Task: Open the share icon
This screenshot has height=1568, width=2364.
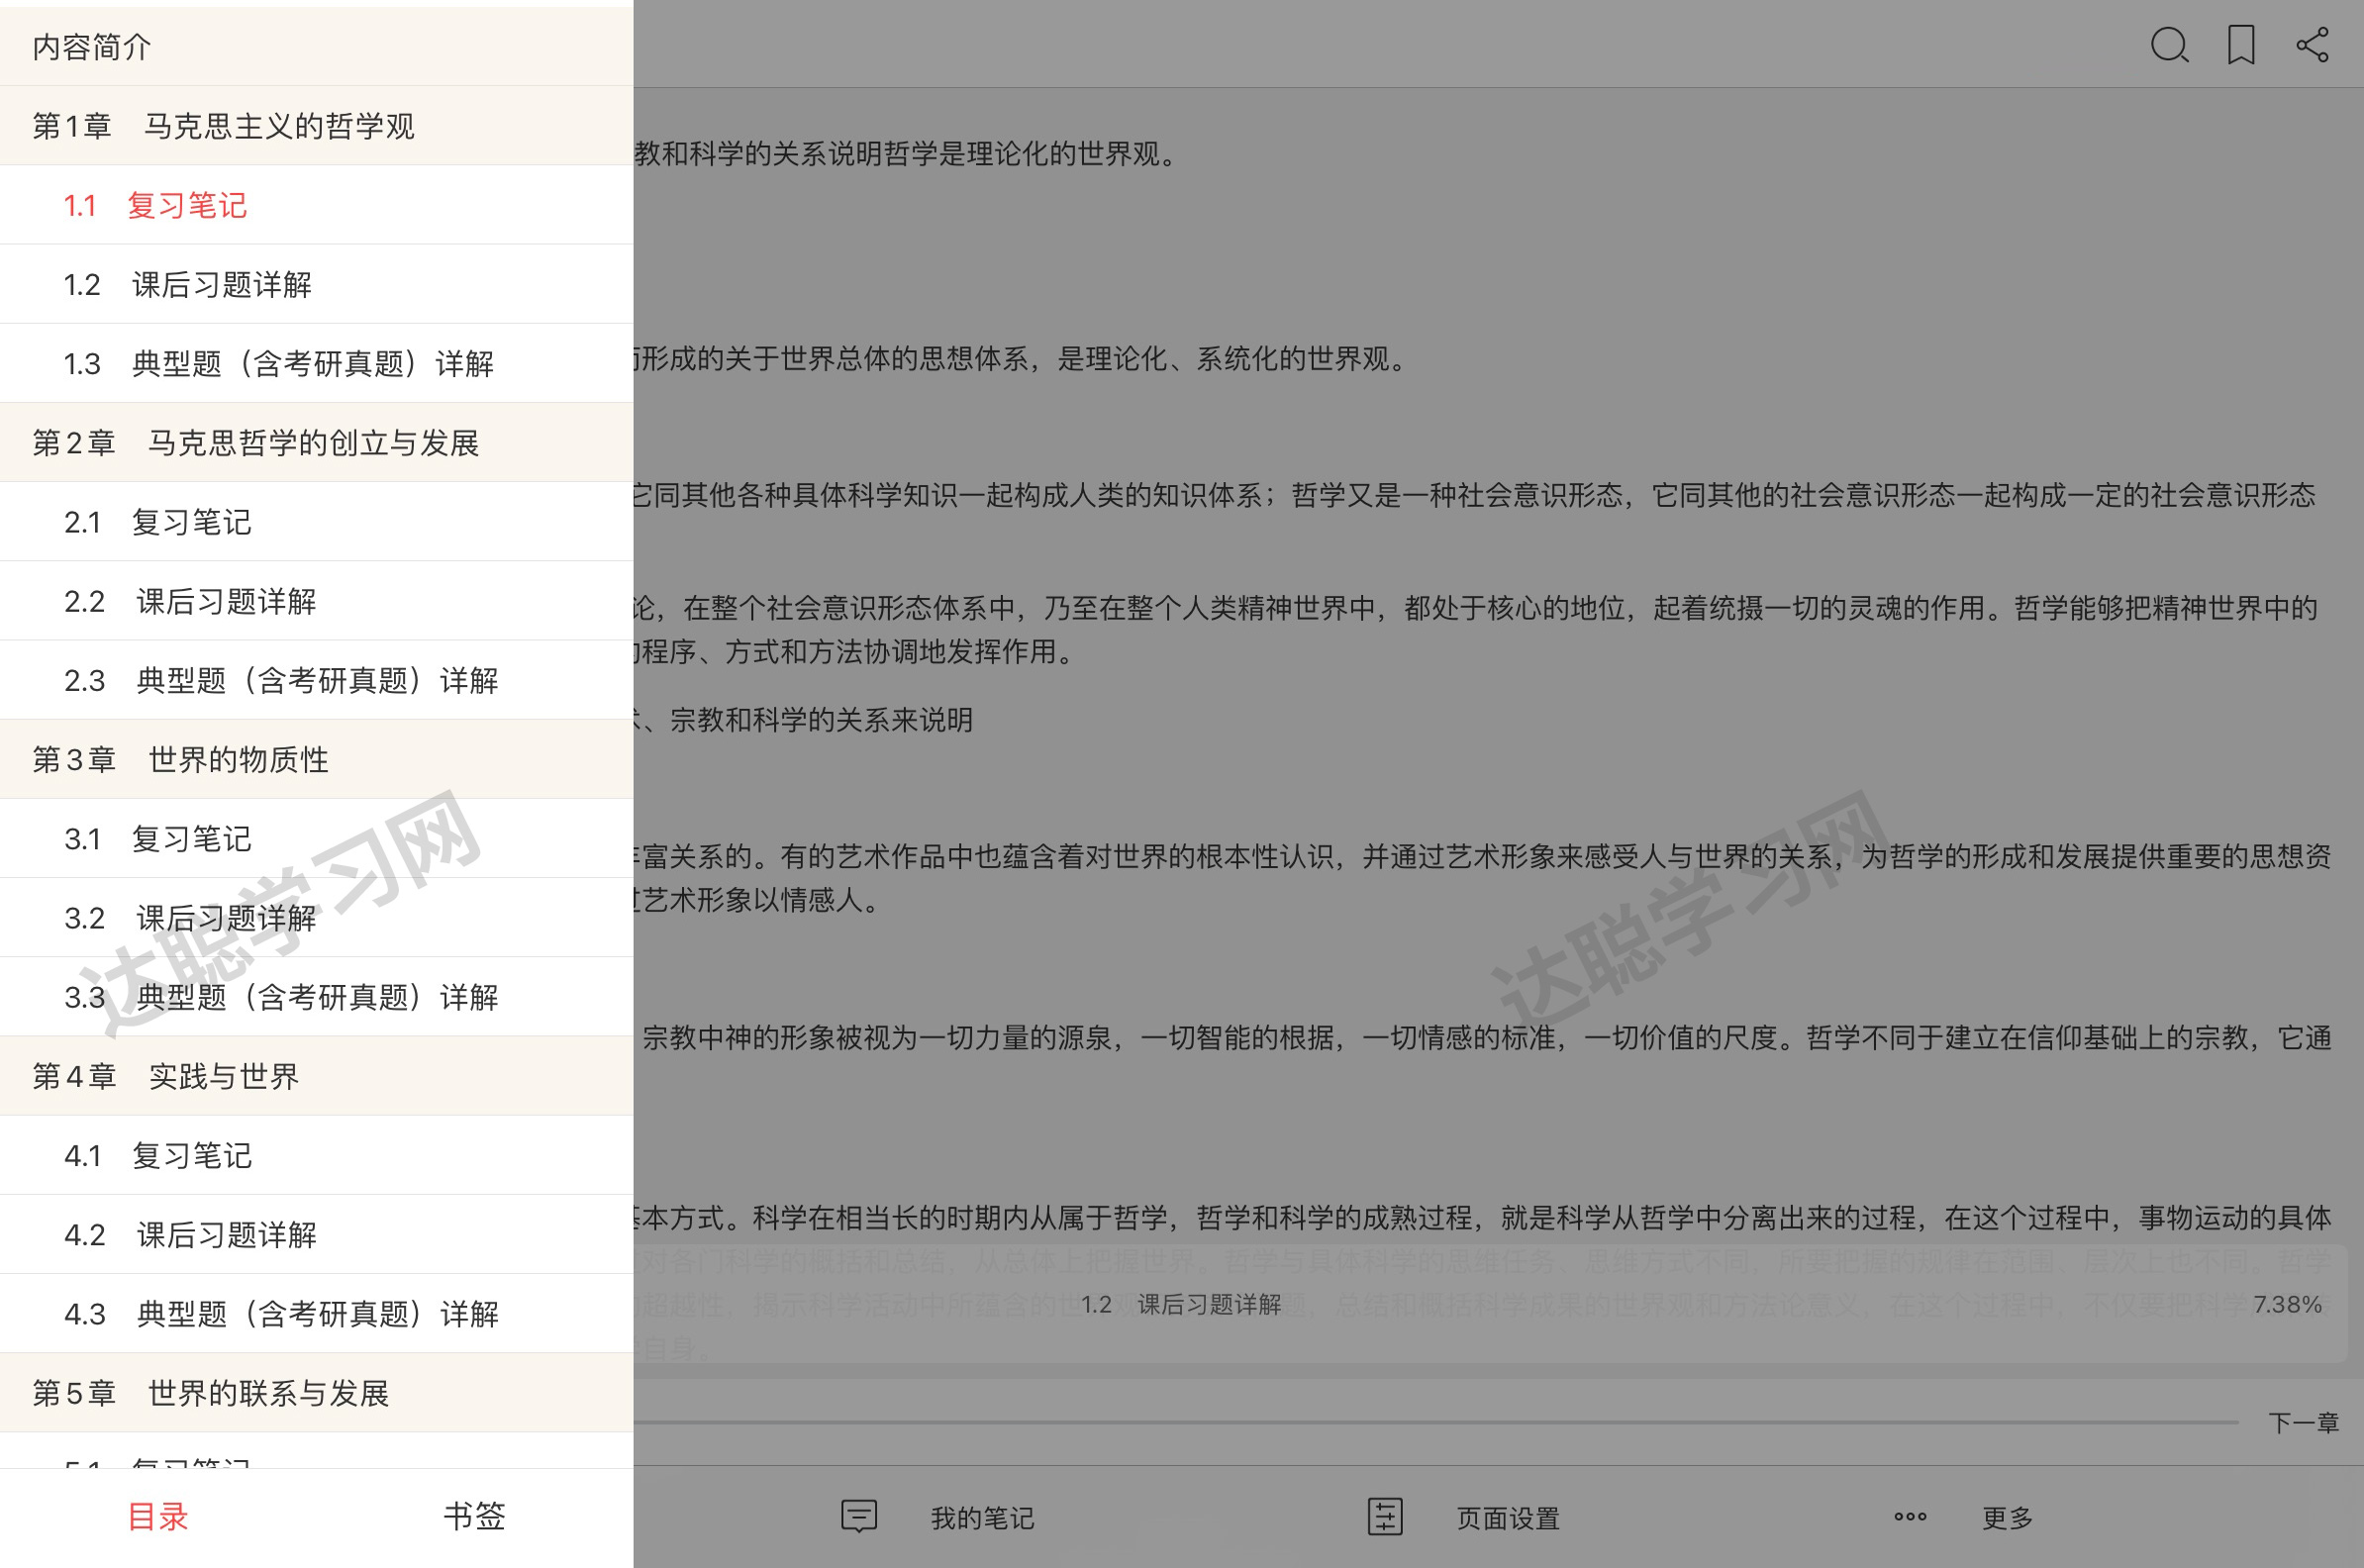Action: [x=2312, y=45]
